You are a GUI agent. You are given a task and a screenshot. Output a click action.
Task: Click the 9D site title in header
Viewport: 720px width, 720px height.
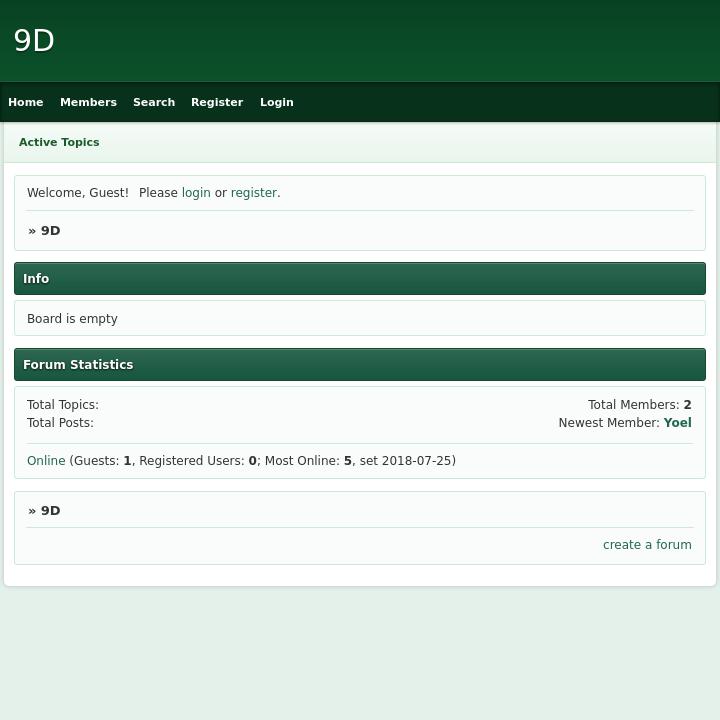pyautogui.click(x=34, y=41)
